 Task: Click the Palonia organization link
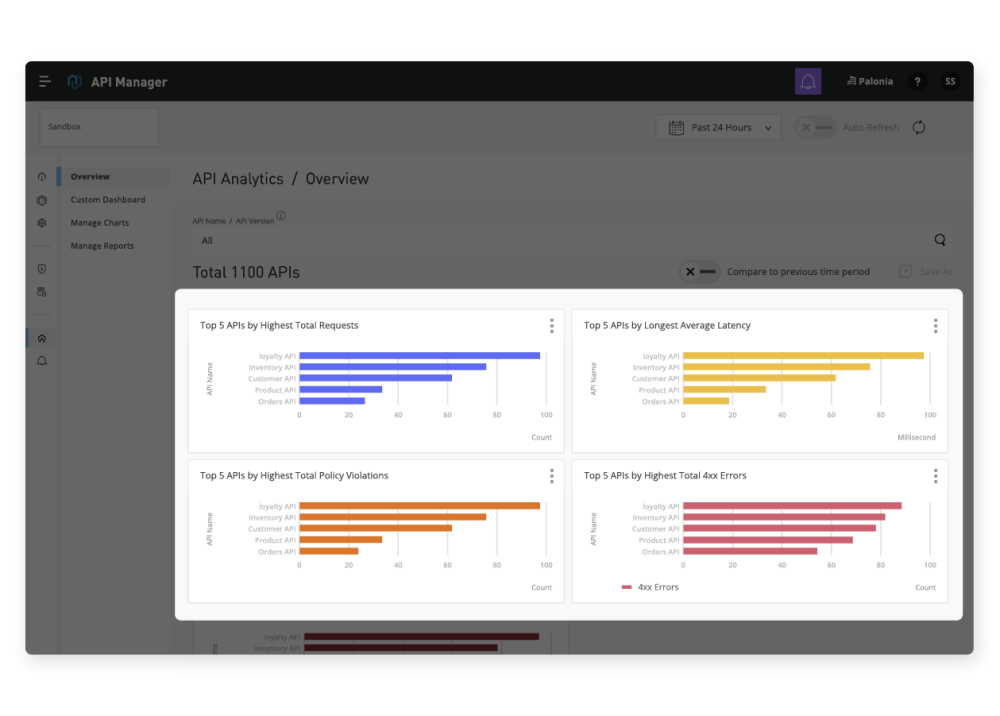(869, 81)
